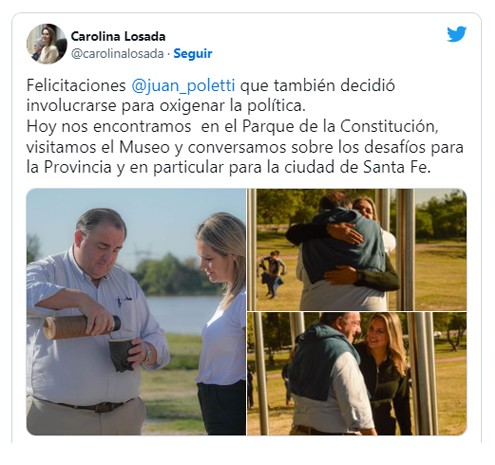Image resolution: width=495 pixels, height=465 pixels.
Task: Open the @juan_poletti mention link
Action: 183,85
